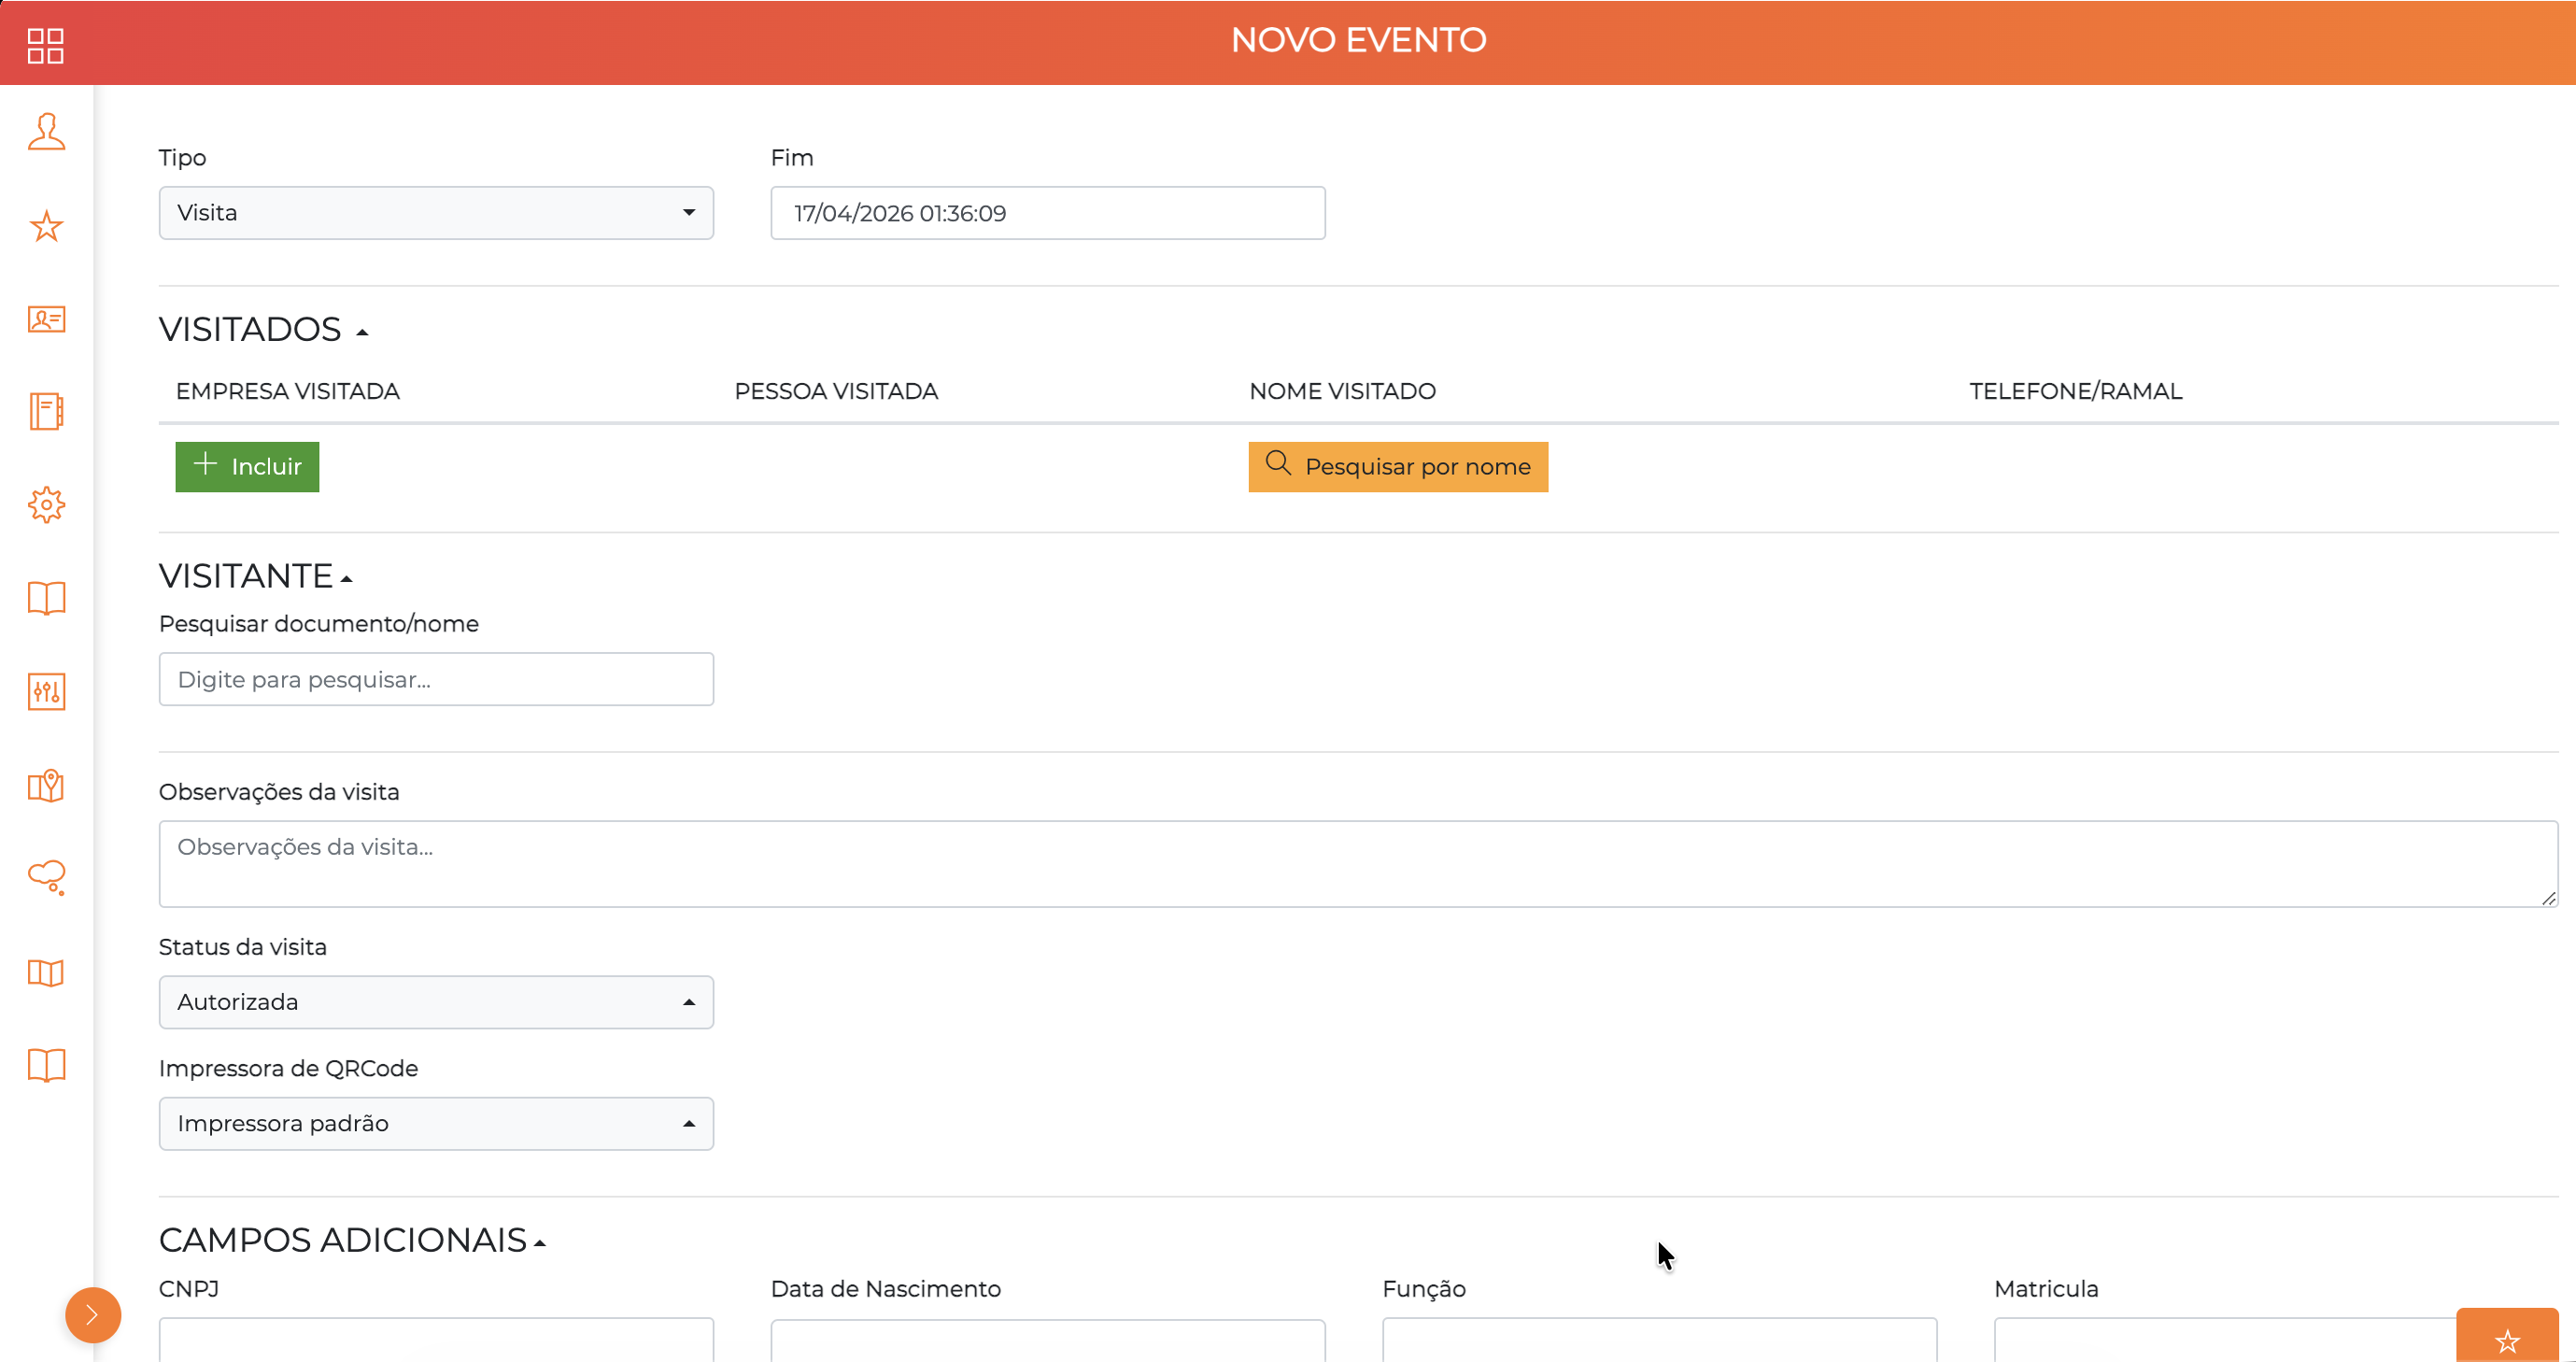Click the Fim date-time field

tap(1048, 213)
